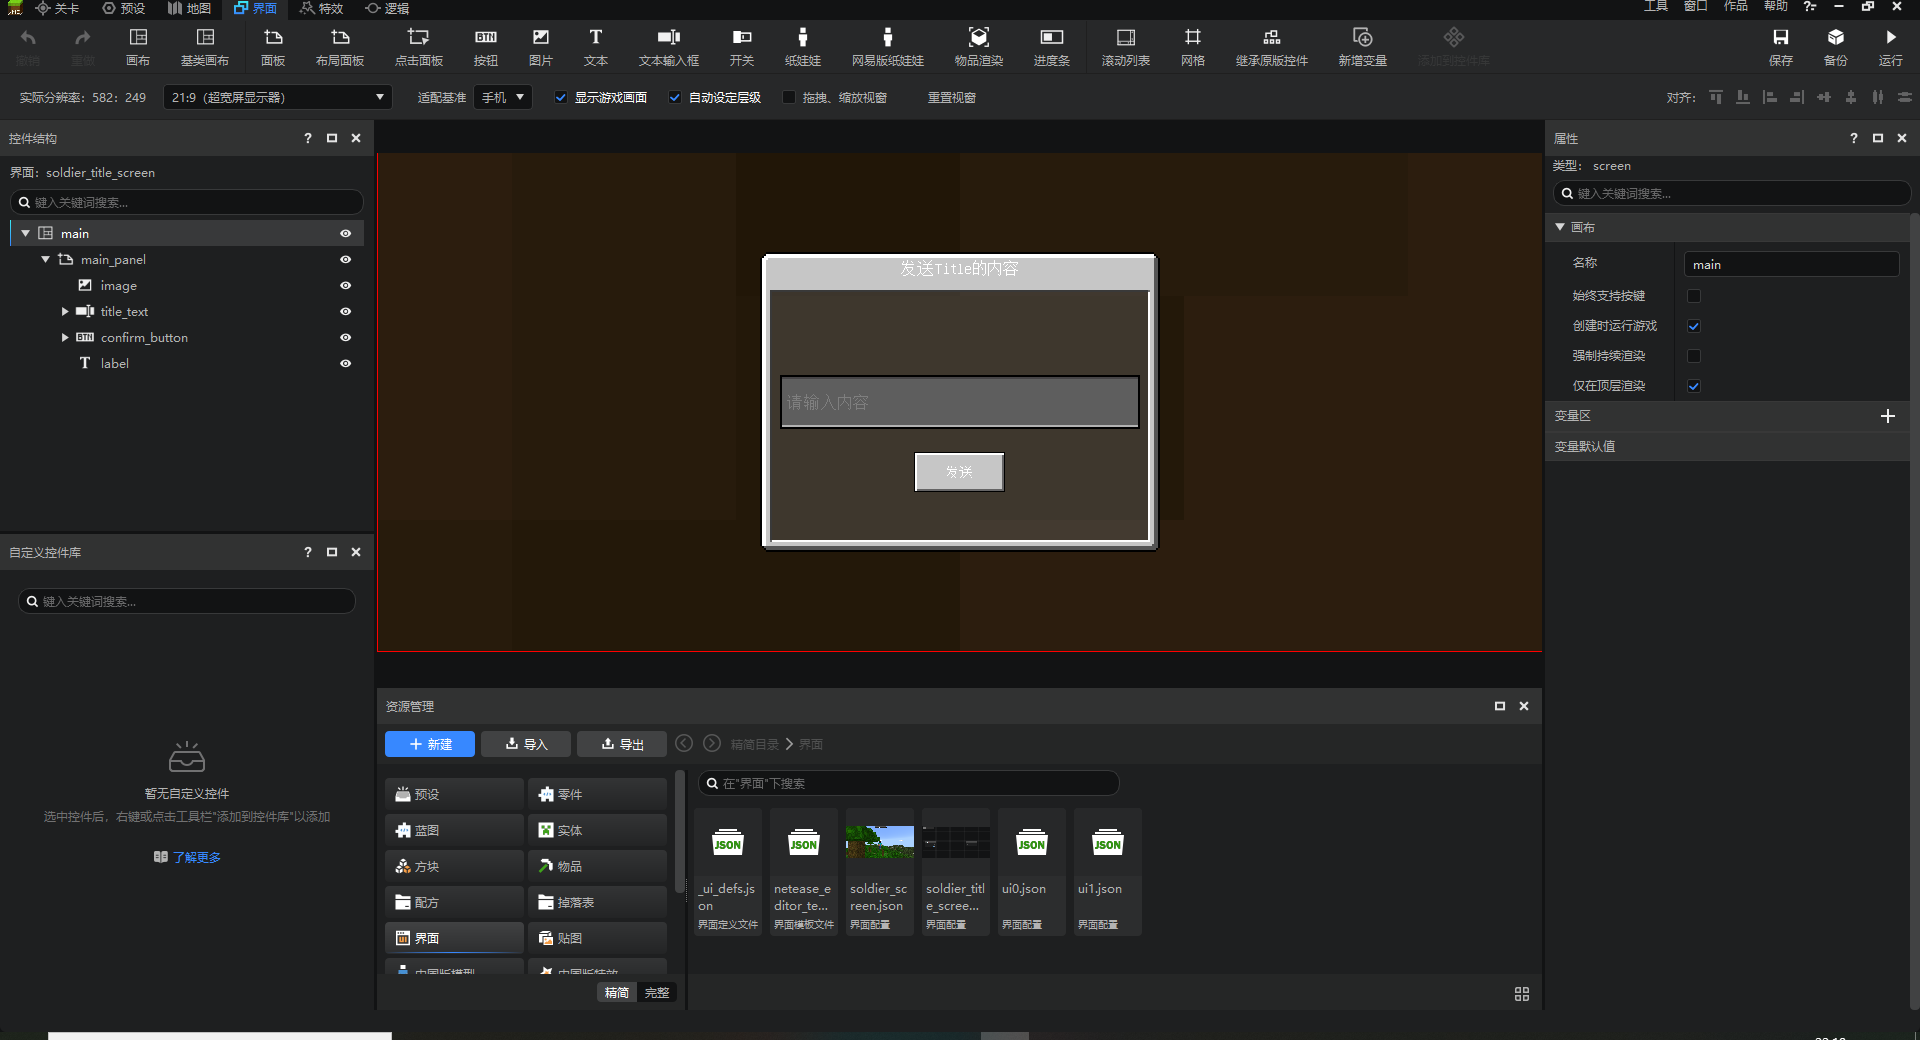Viewport: 1920px width, 1040px height.
Task: Expand the confirm_button tree node
Action: tap(65, 338)
